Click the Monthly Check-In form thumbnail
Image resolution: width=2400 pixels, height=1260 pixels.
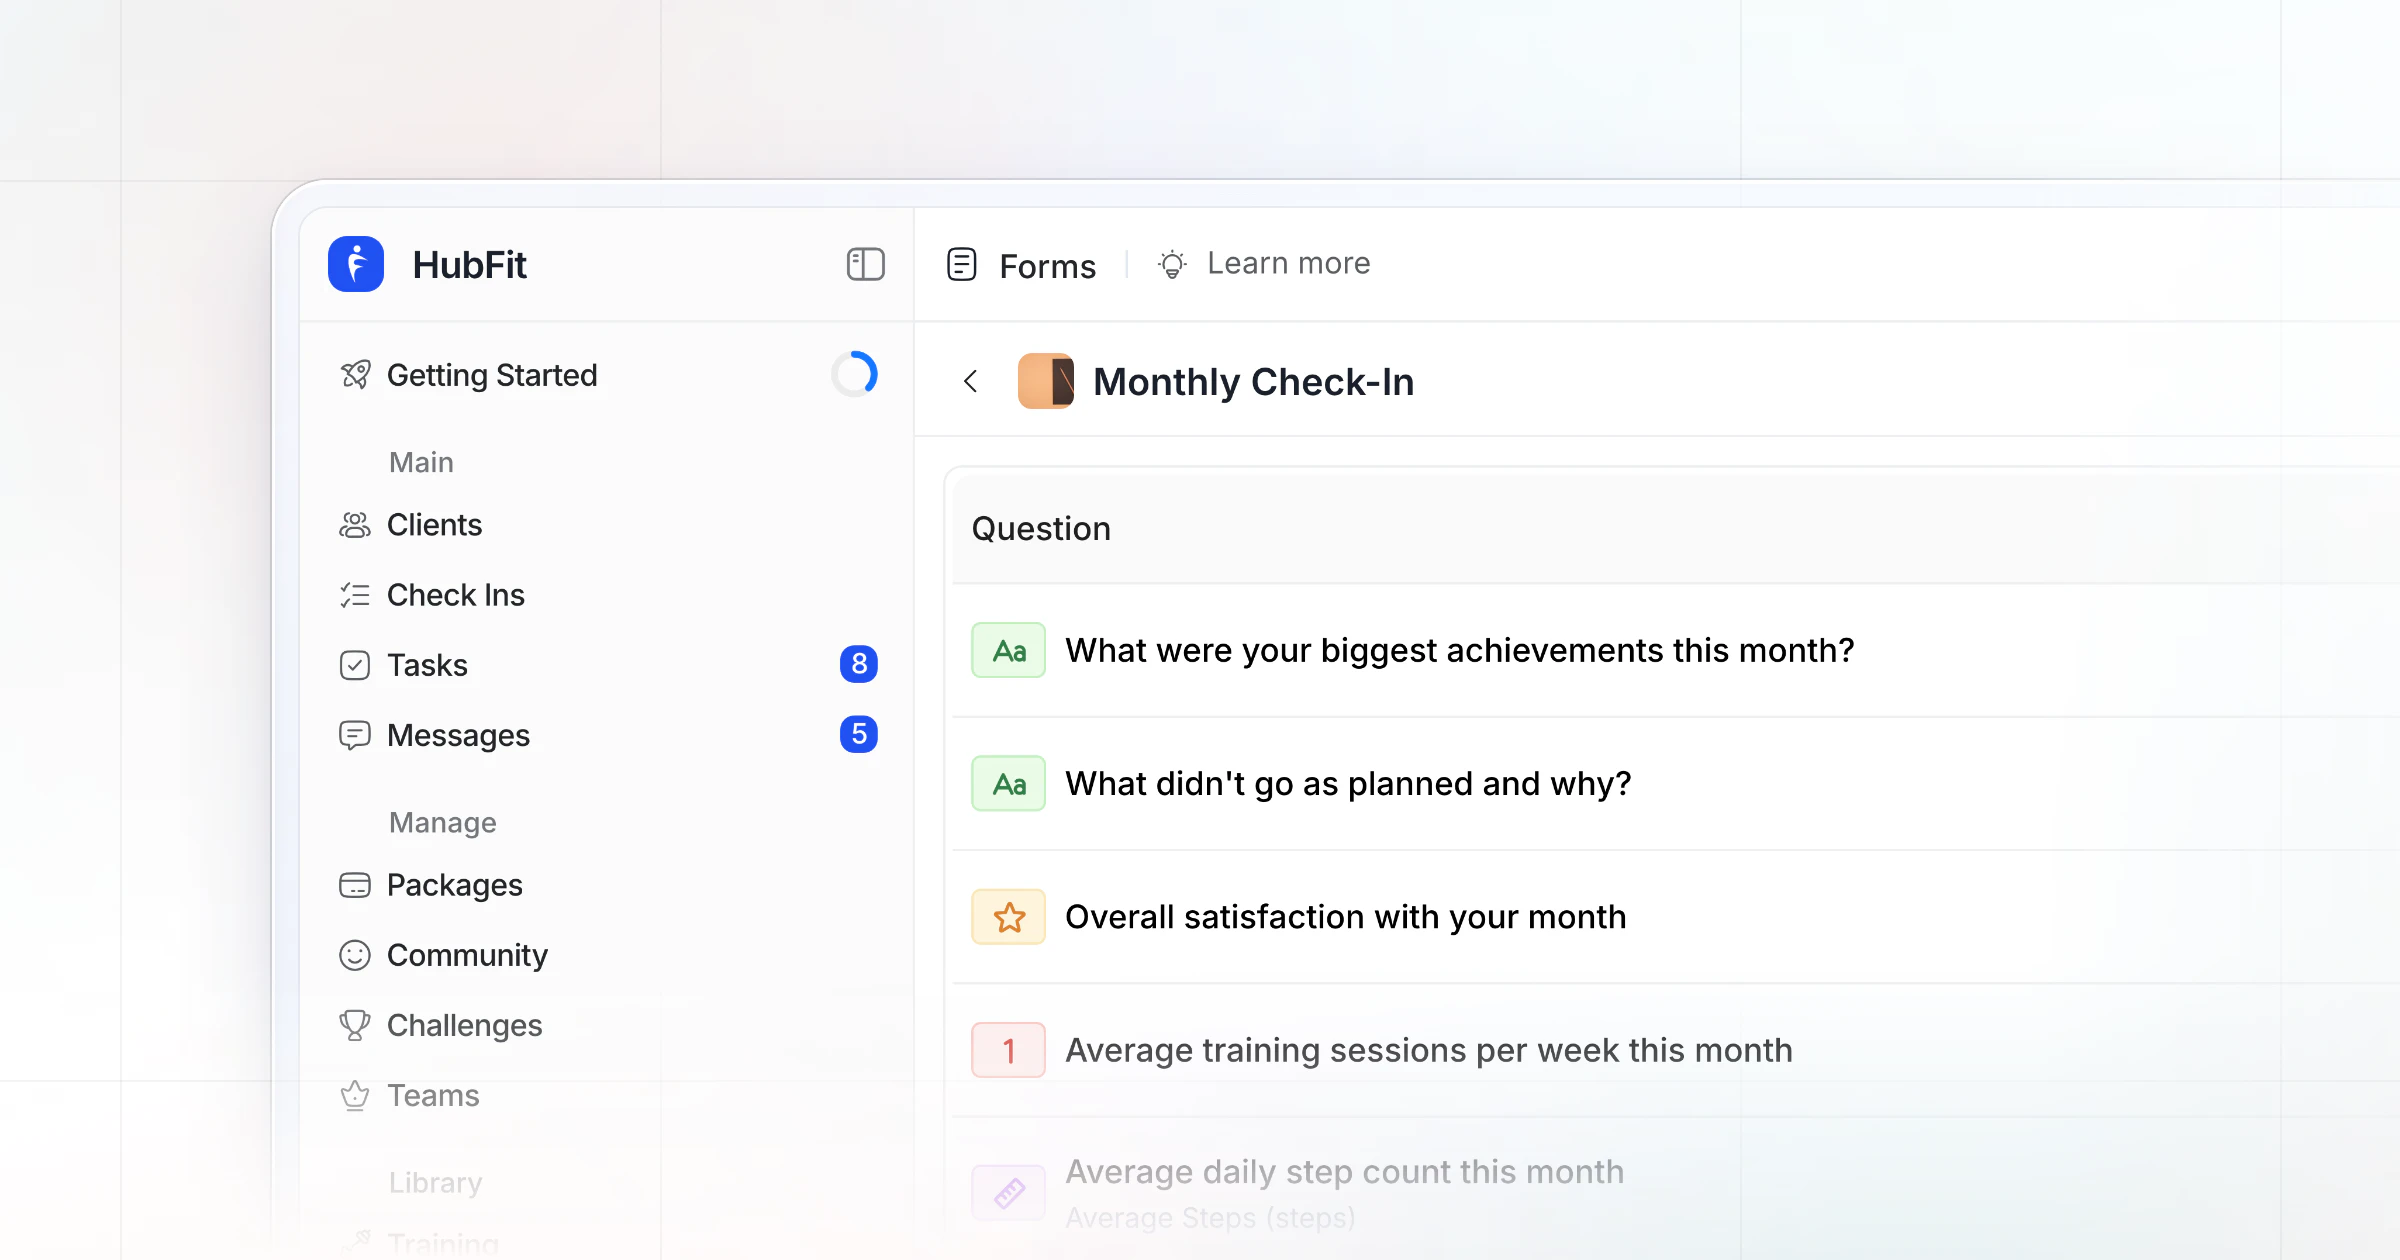coord(1046,381)
